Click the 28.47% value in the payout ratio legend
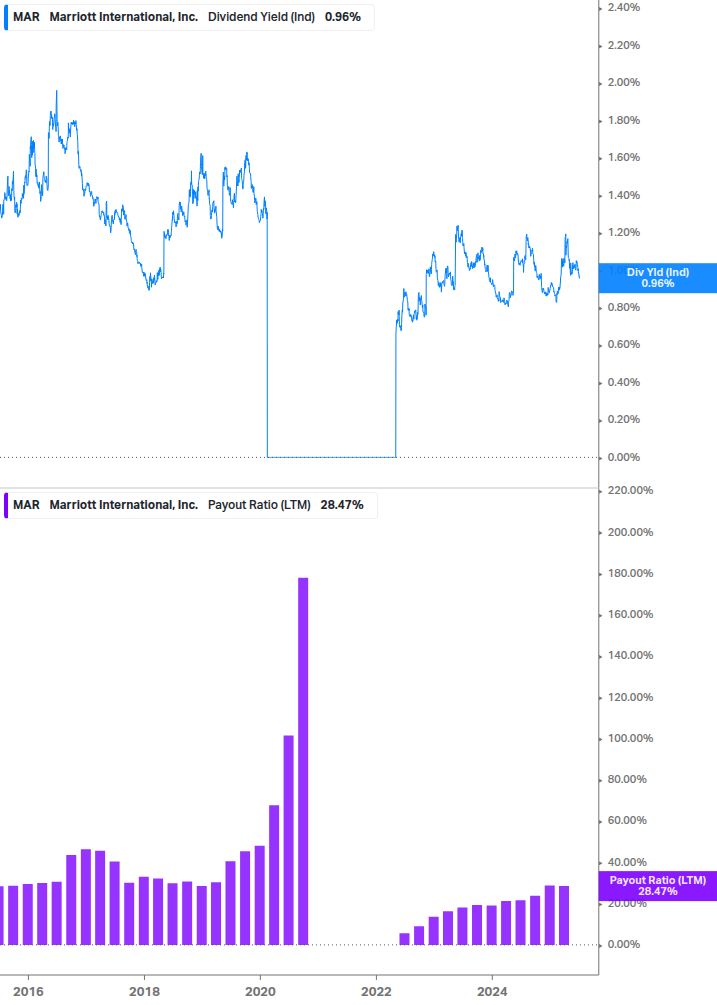Image resolution: width=717 pixels, height=1005 pixels. tap(342, 505)
